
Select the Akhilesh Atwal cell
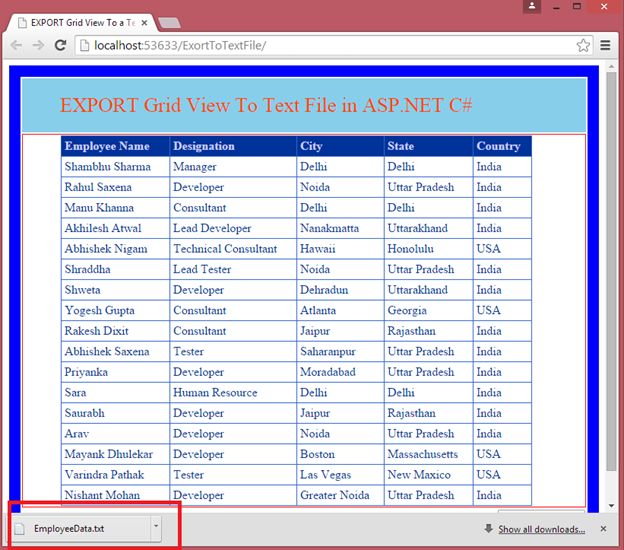115,228
